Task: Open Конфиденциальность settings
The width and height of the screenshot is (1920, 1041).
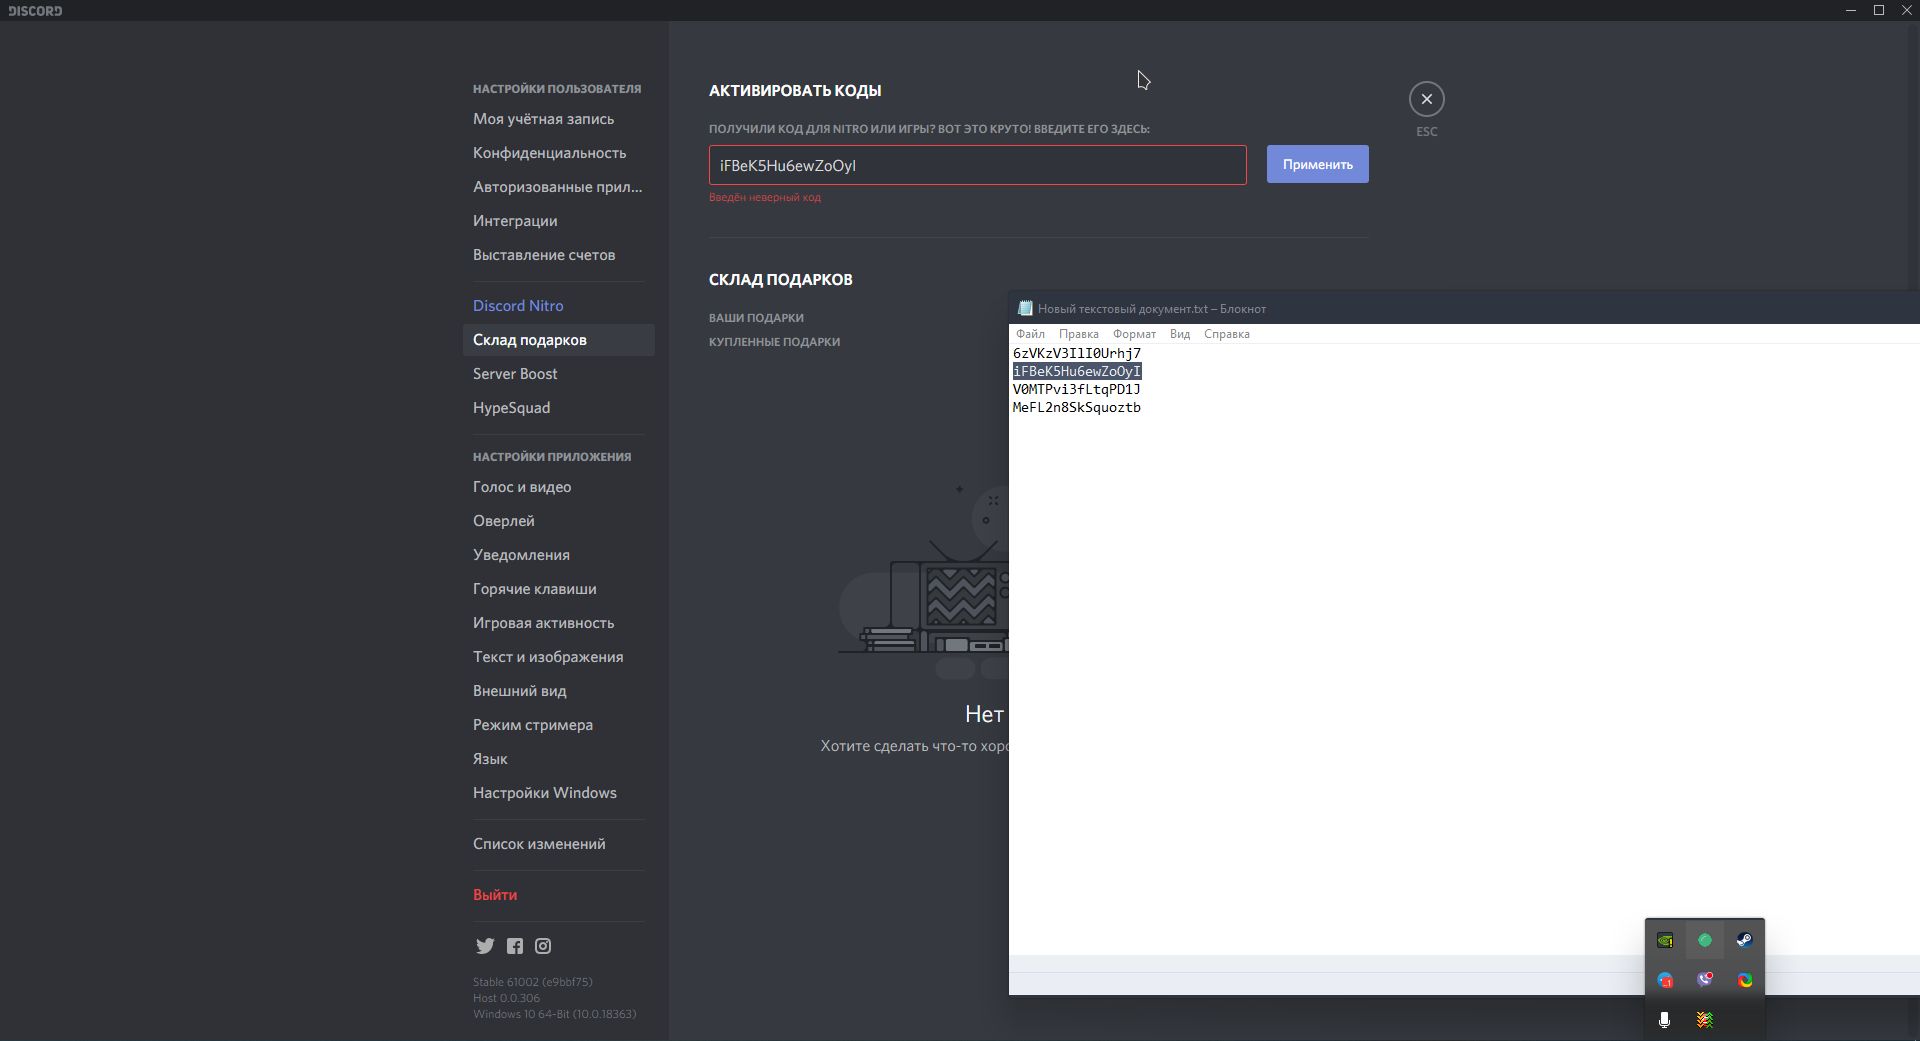Action: [558, 153]
